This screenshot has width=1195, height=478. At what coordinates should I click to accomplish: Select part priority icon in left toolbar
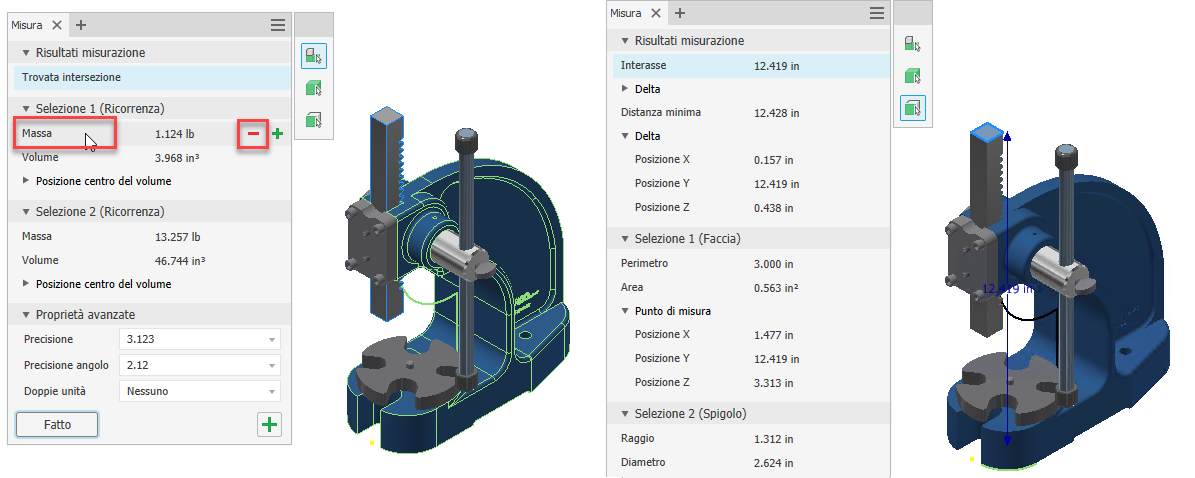click(313, 88)
